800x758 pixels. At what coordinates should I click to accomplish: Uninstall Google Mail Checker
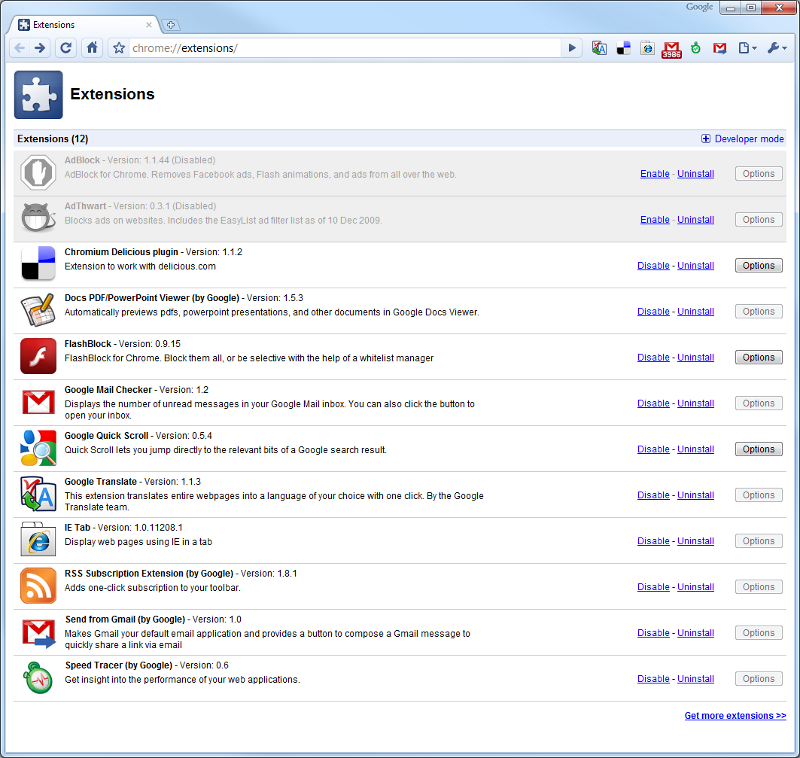click(x=695, y=403)
